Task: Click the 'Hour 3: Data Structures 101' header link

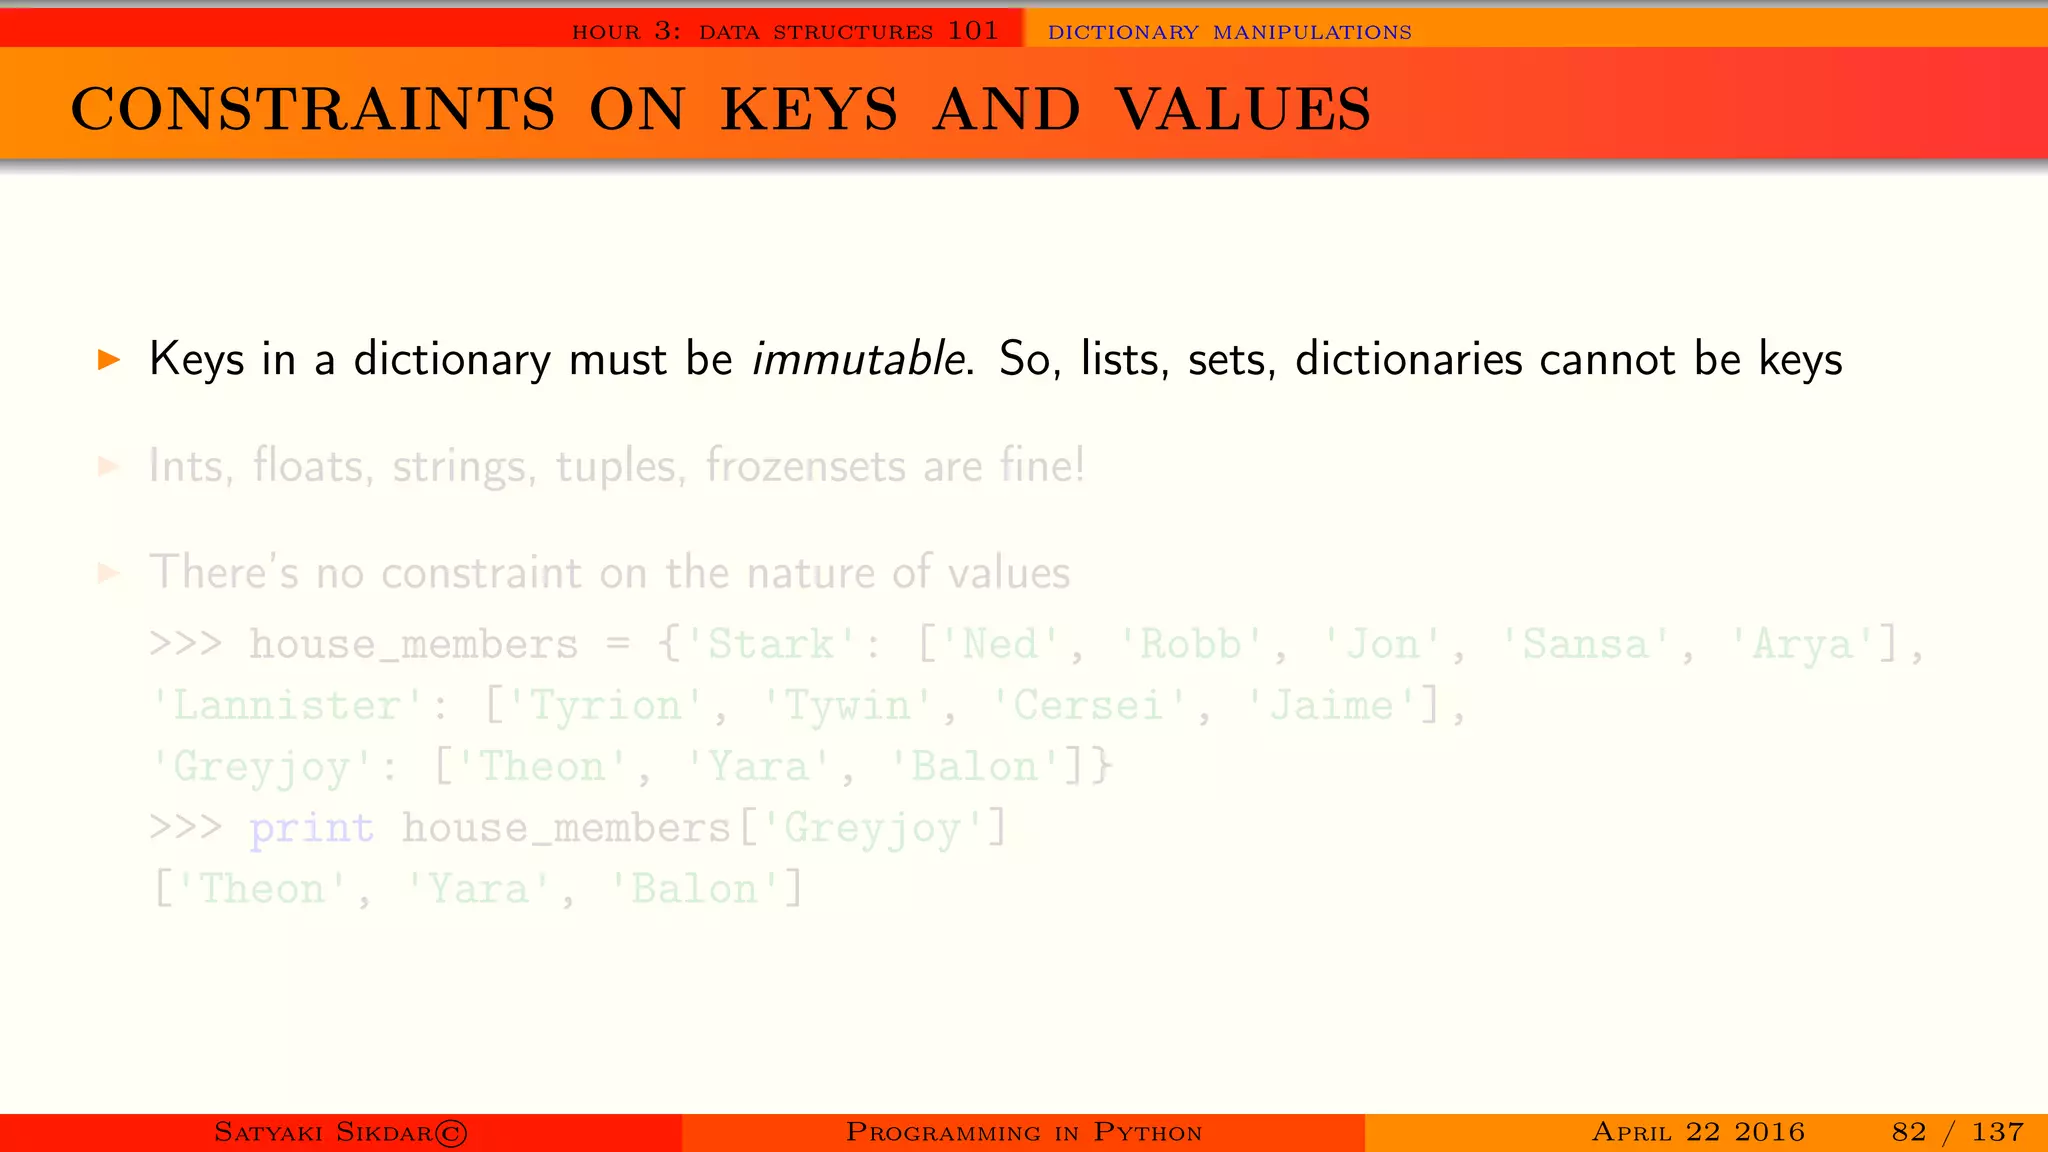Action: (x=785, y=31)
